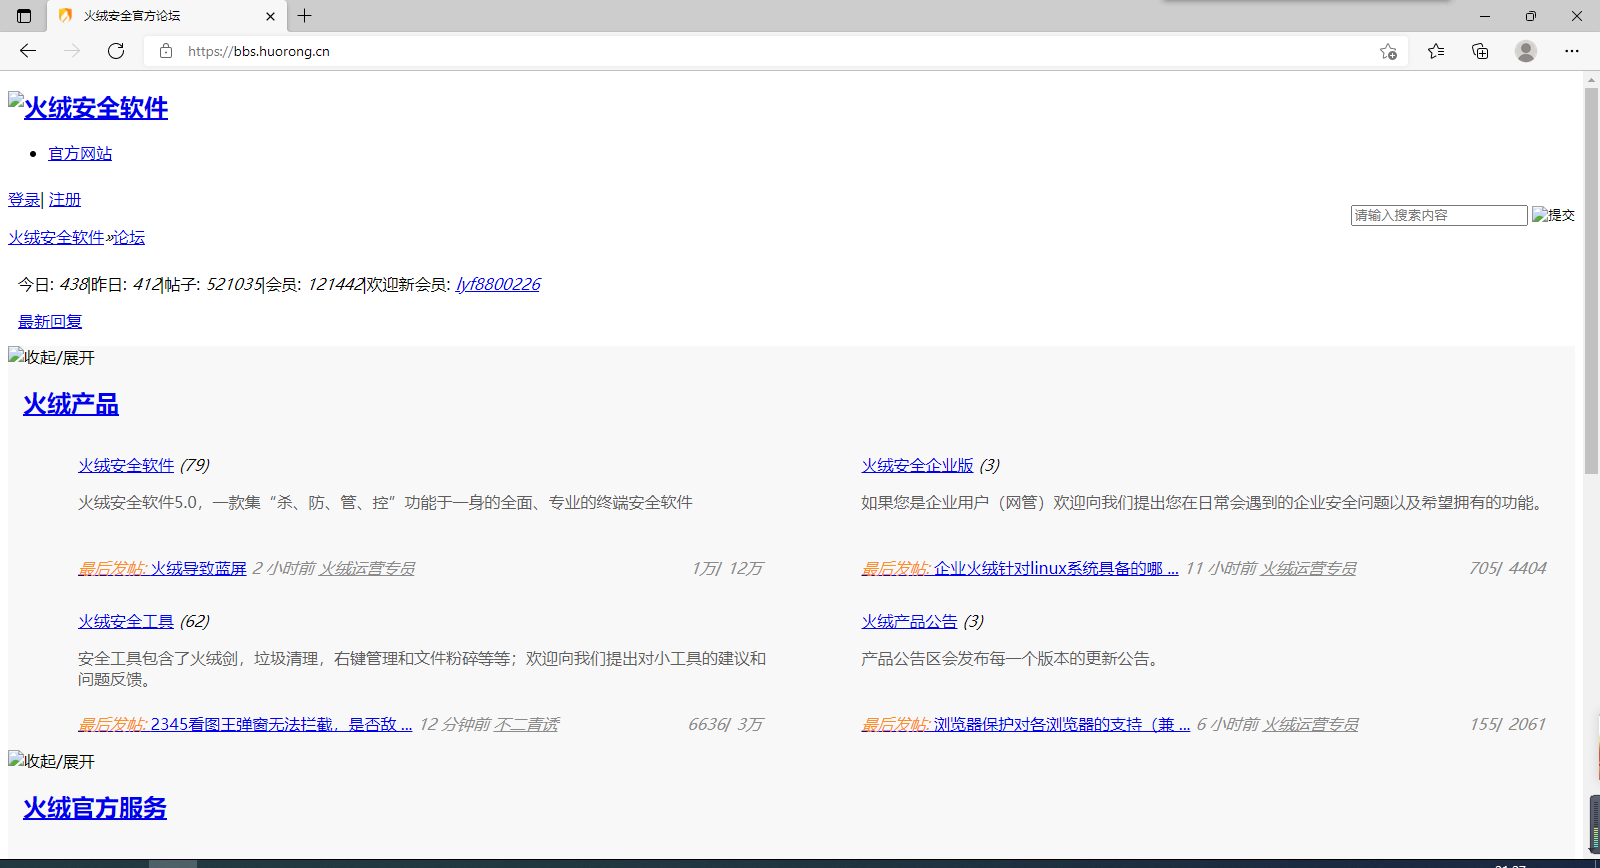Screen dimensions: 1600x868
Task: Open the 火绒安全软件 sub-forum
Action: pyautogui.click(x=126, y=465)
